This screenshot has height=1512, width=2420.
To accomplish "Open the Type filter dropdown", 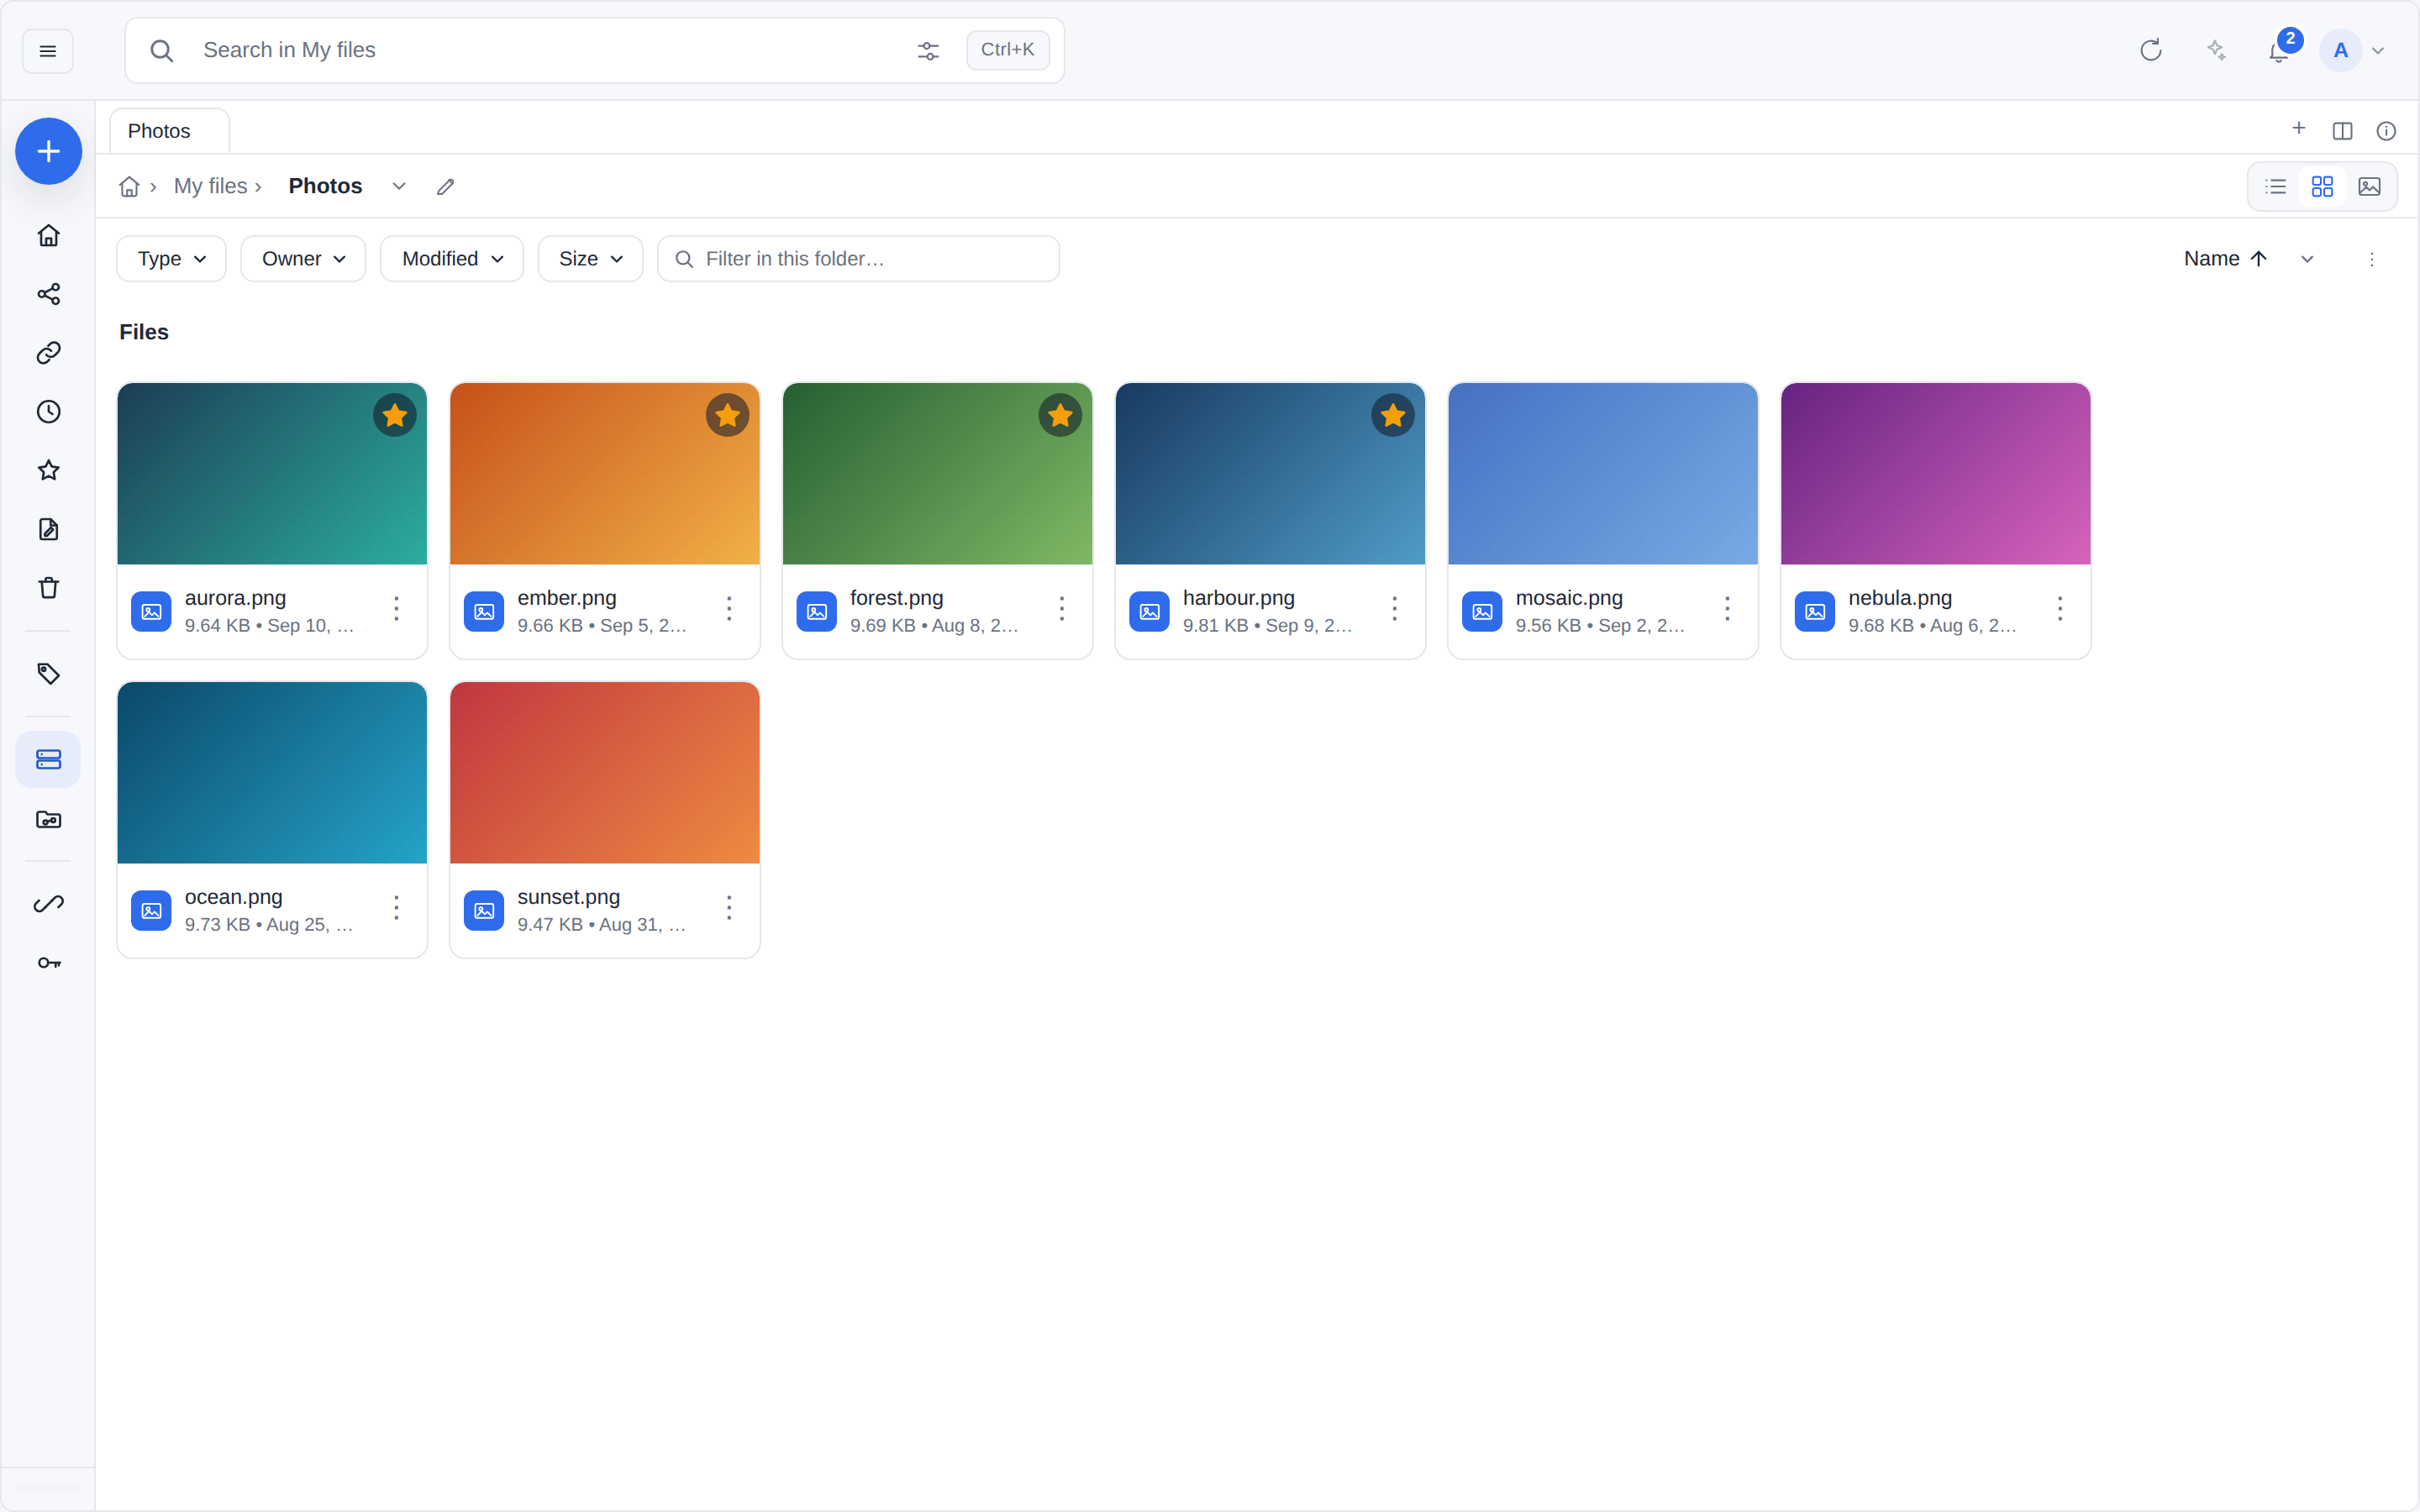I will (172, 259).
